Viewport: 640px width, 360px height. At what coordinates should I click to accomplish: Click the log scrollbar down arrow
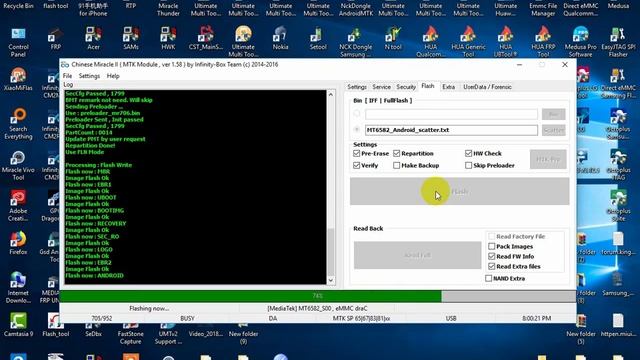pos(331,280)
